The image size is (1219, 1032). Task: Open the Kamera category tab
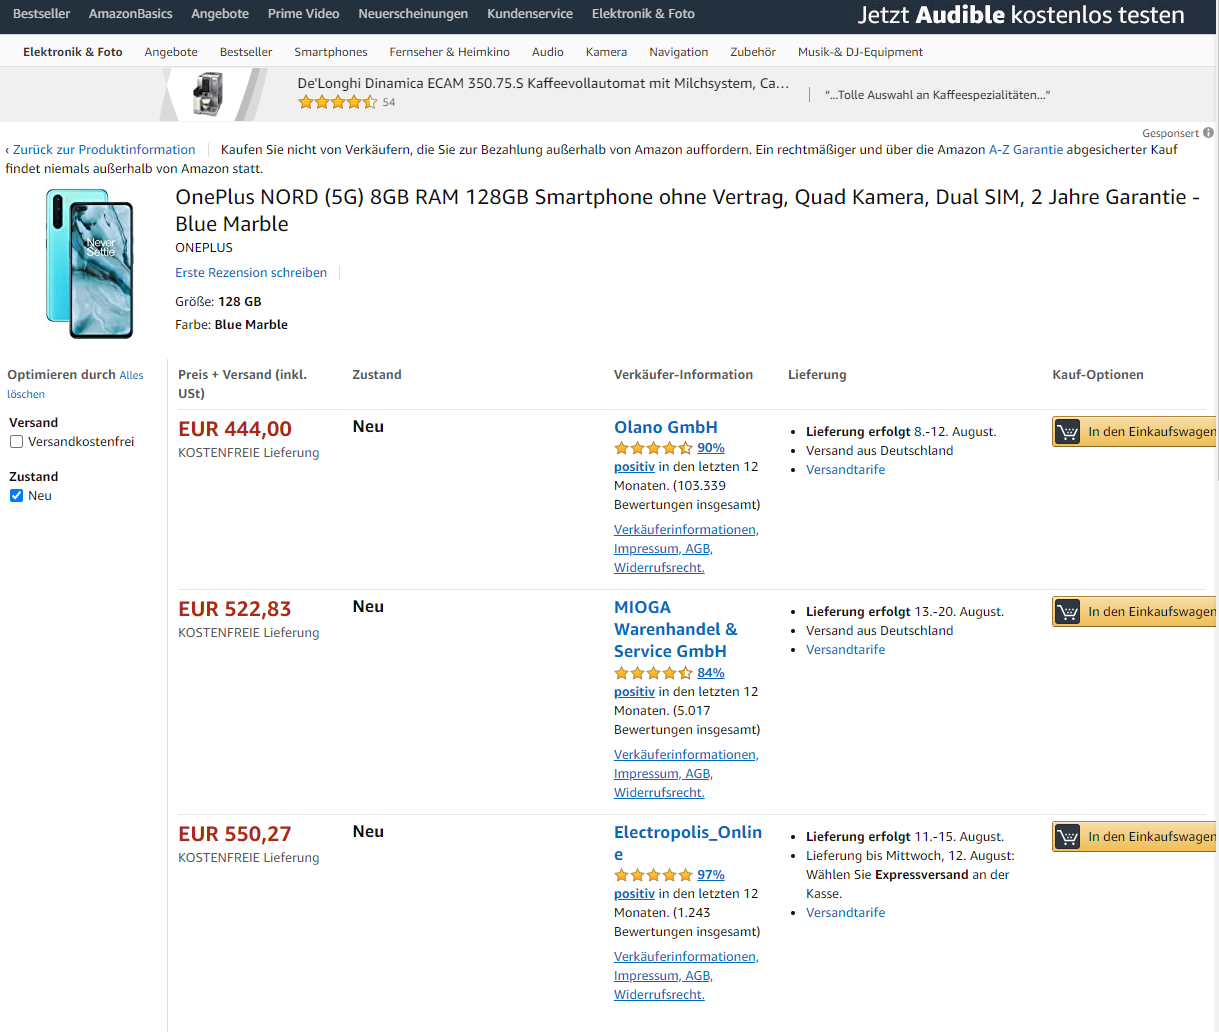coord(606,52)
